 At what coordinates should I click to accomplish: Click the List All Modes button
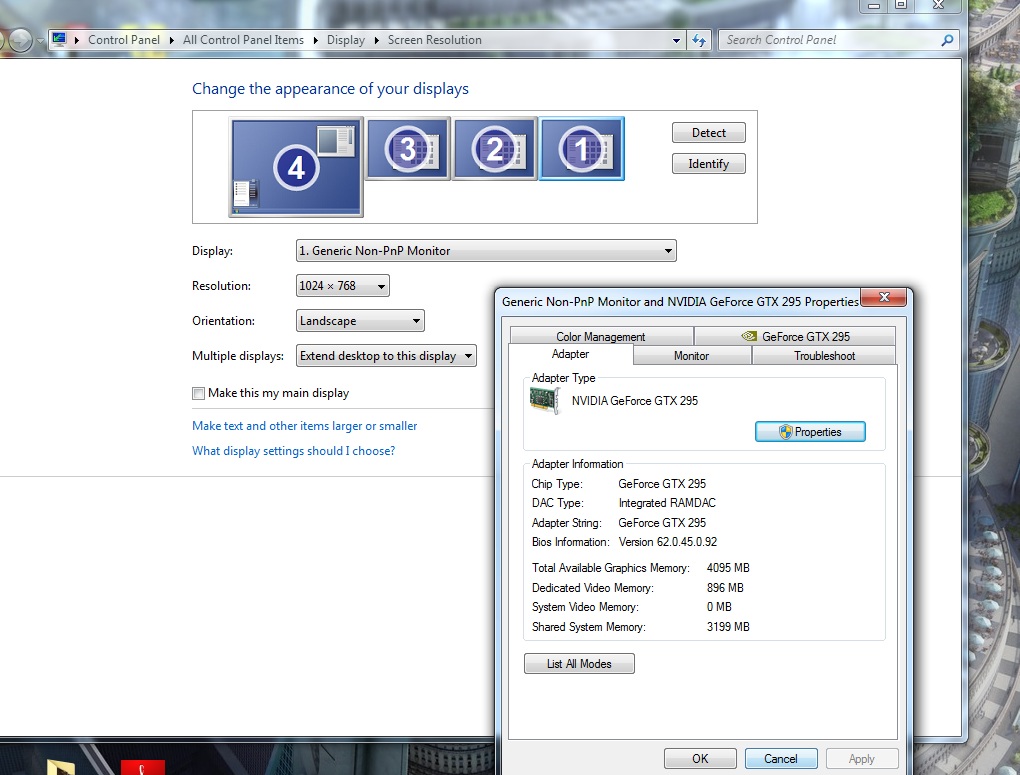[x=579, y=664]
